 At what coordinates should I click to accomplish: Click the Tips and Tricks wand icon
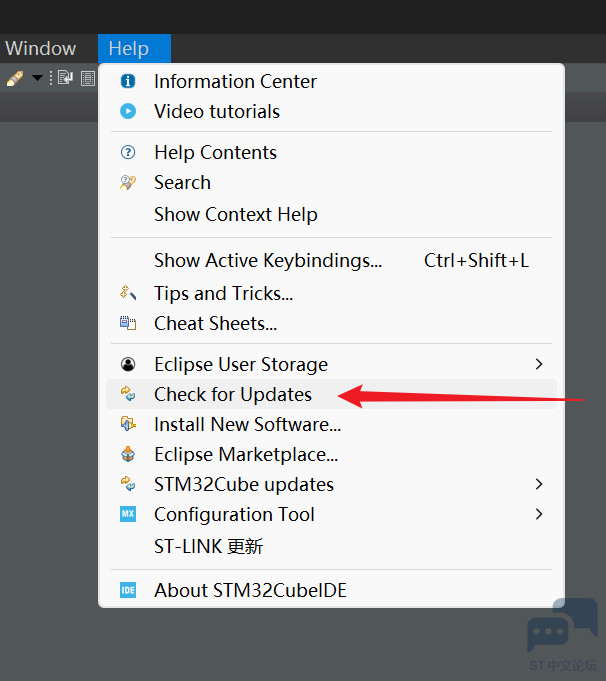(x=128, y=293)
